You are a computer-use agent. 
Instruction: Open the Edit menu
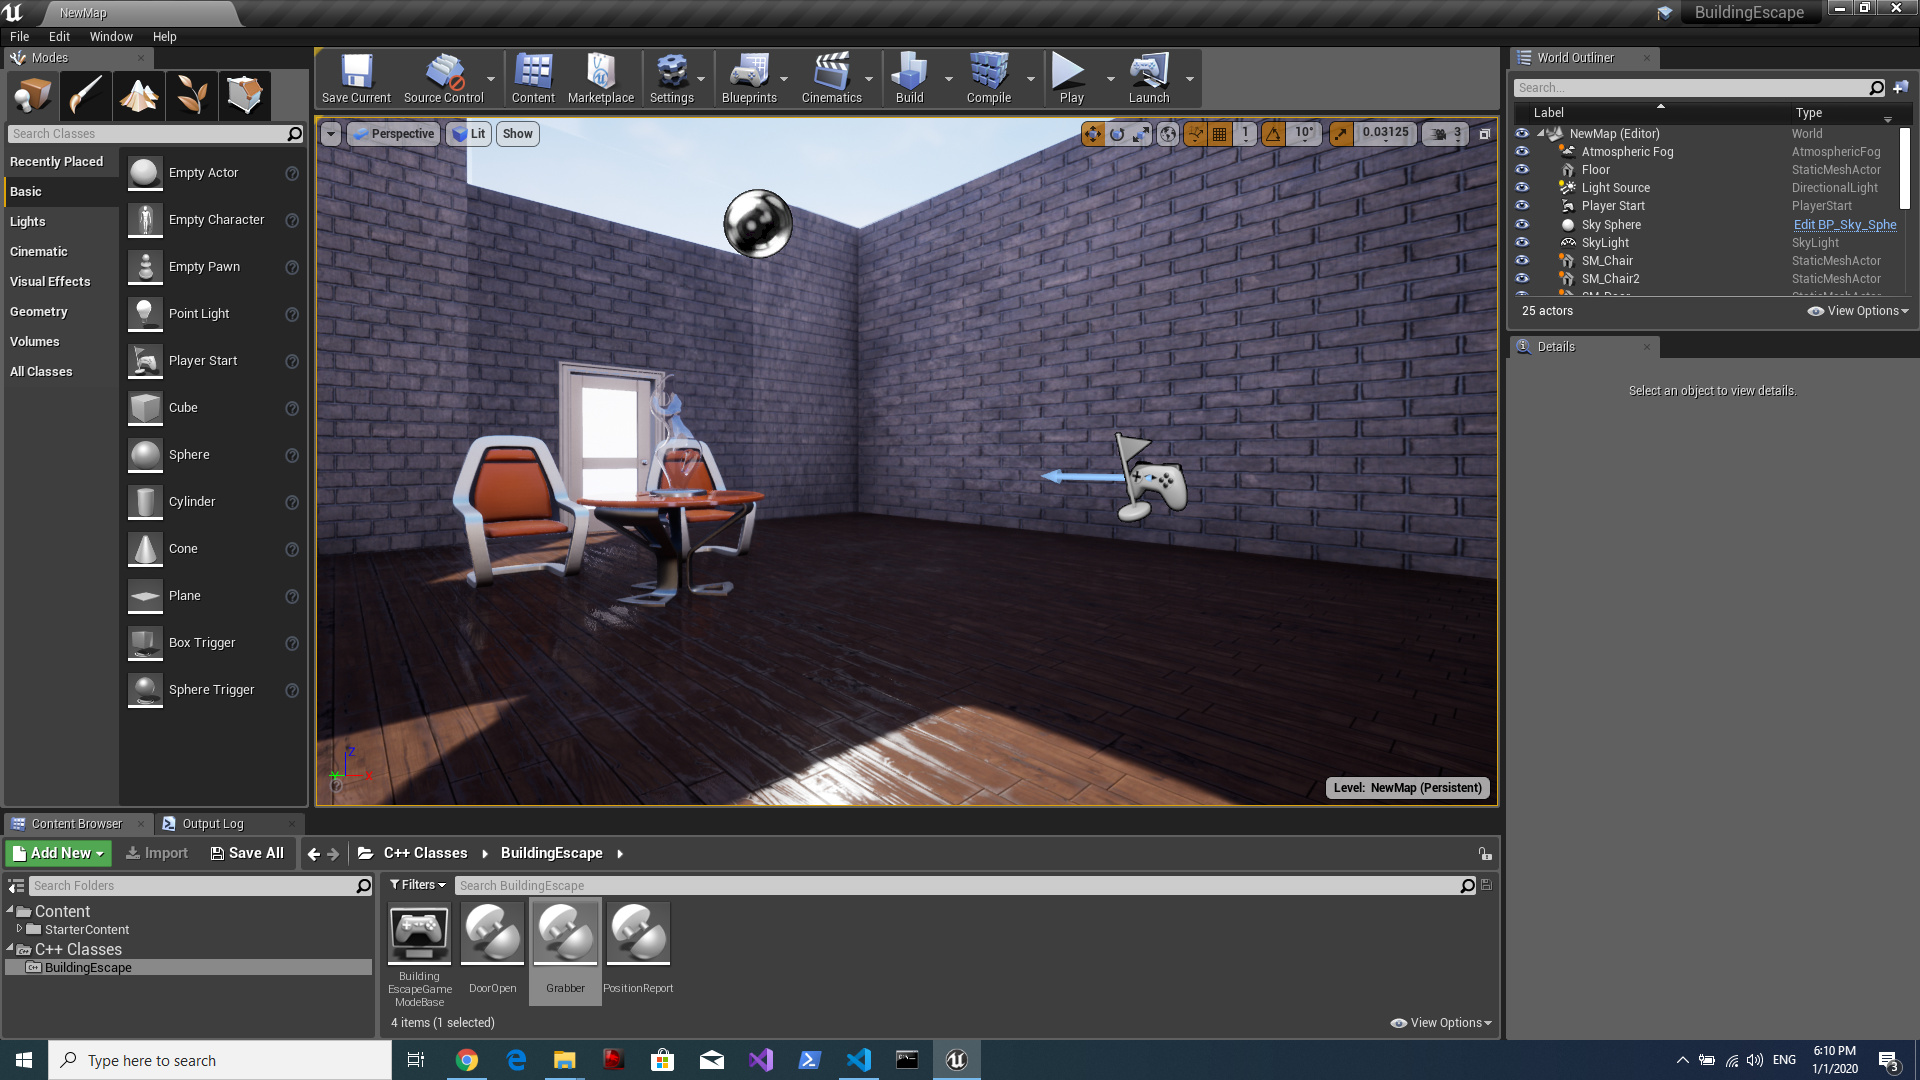click(x=59, y=37)
